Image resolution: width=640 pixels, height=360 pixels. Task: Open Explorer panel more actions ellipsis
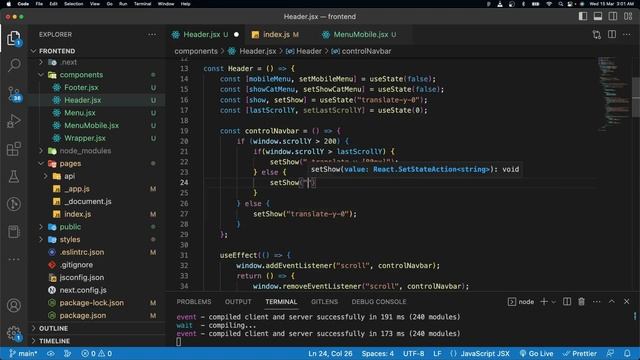(x=152, y=35)
